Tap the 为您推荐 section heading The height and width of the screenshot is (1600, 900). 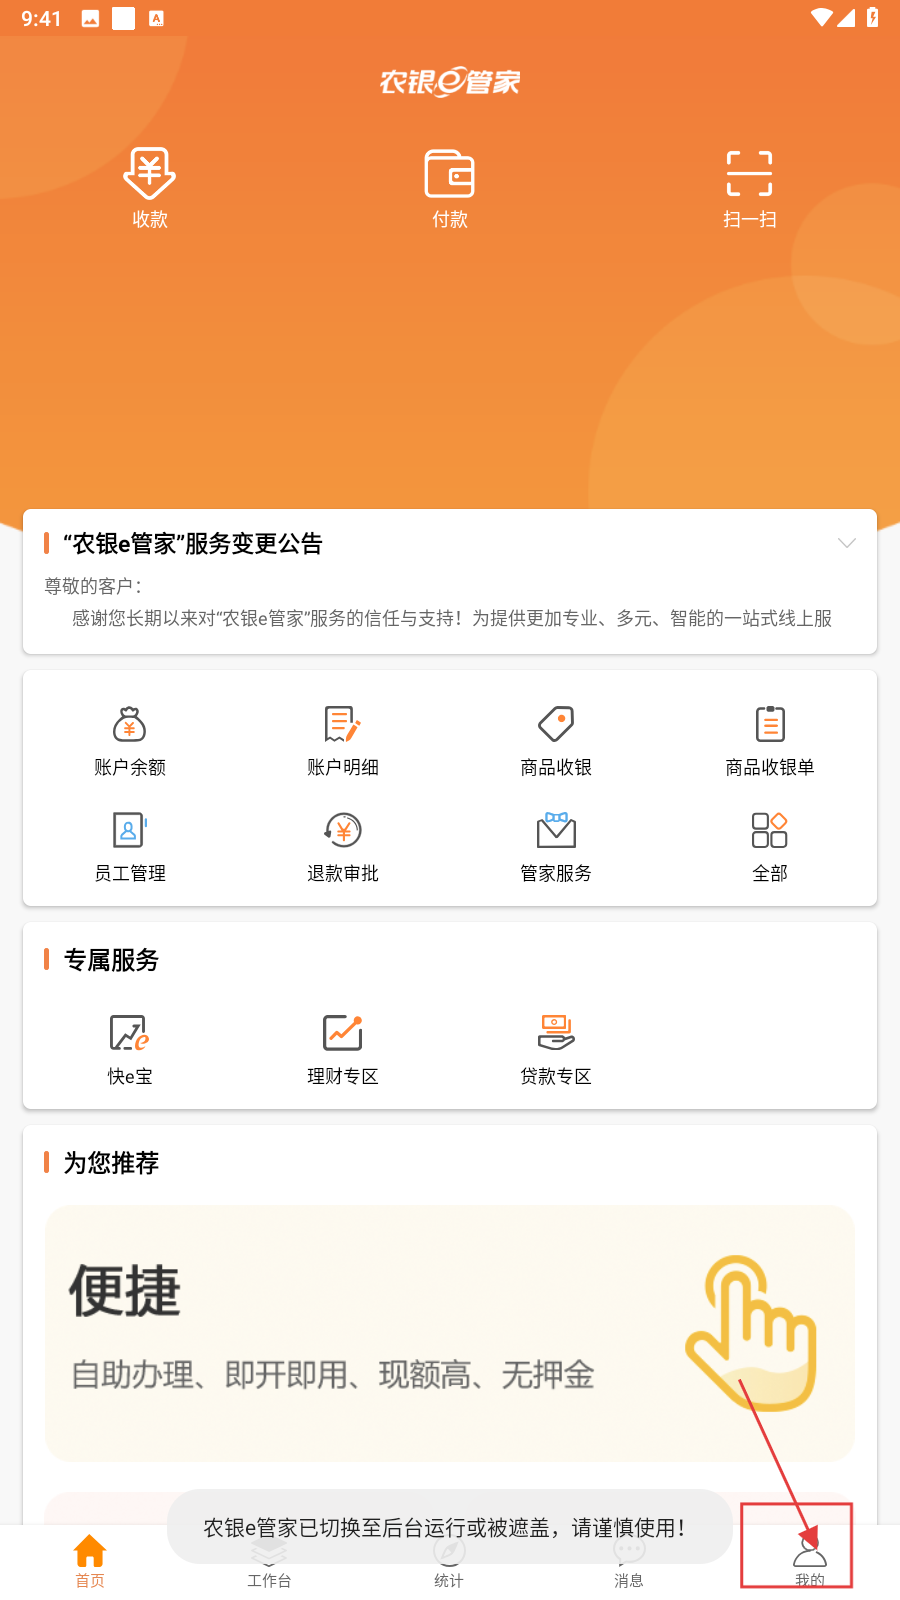pos(111,1163)
